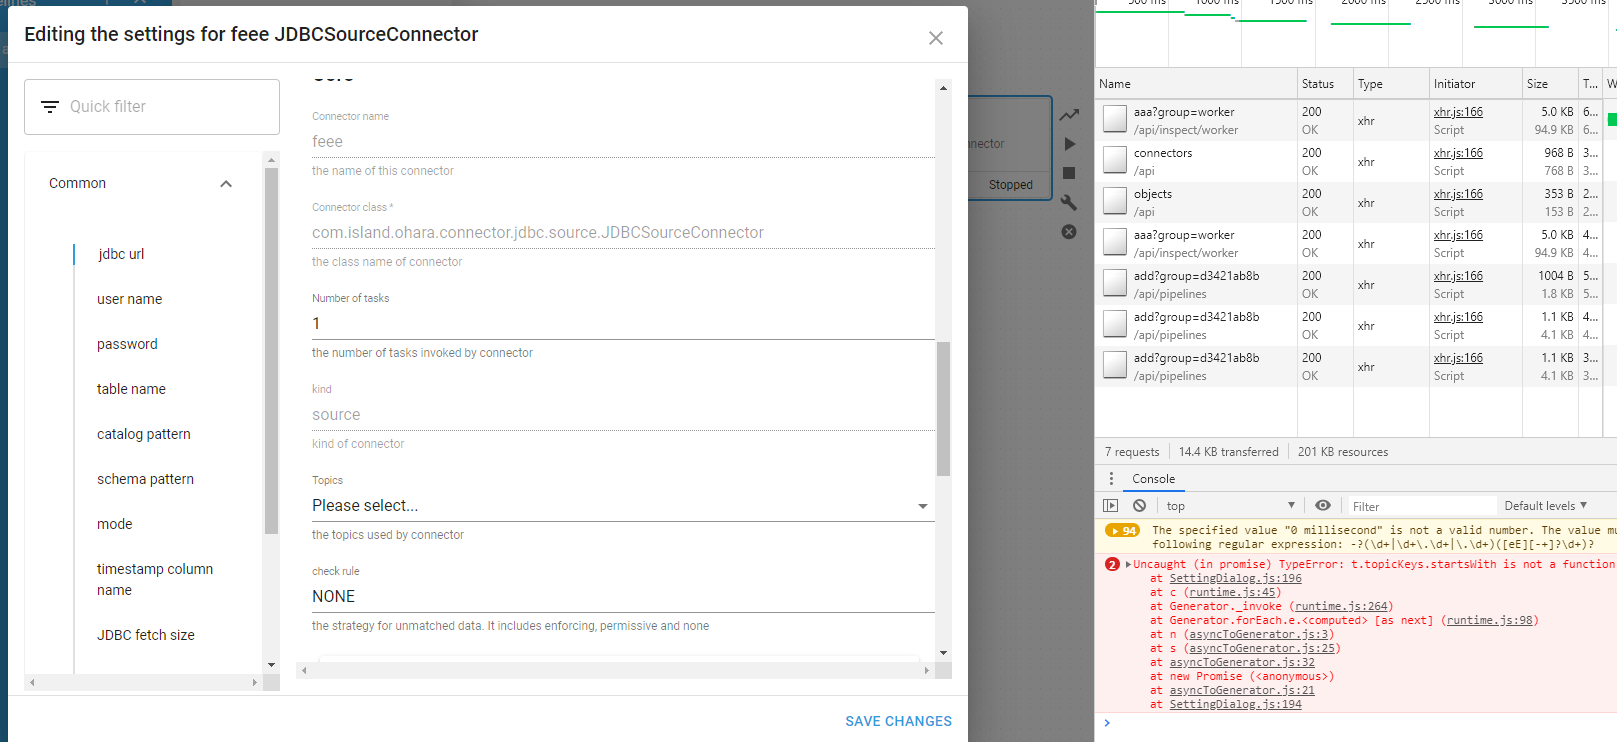Click settings form vertical scrollbar thumb
The image size is (1617, 742).
[943, 408]
